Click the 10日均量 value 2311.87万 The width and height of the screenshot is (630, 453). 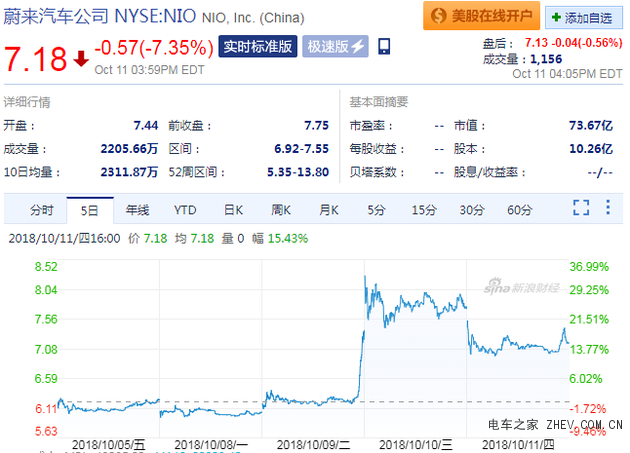tap(129, 172)
